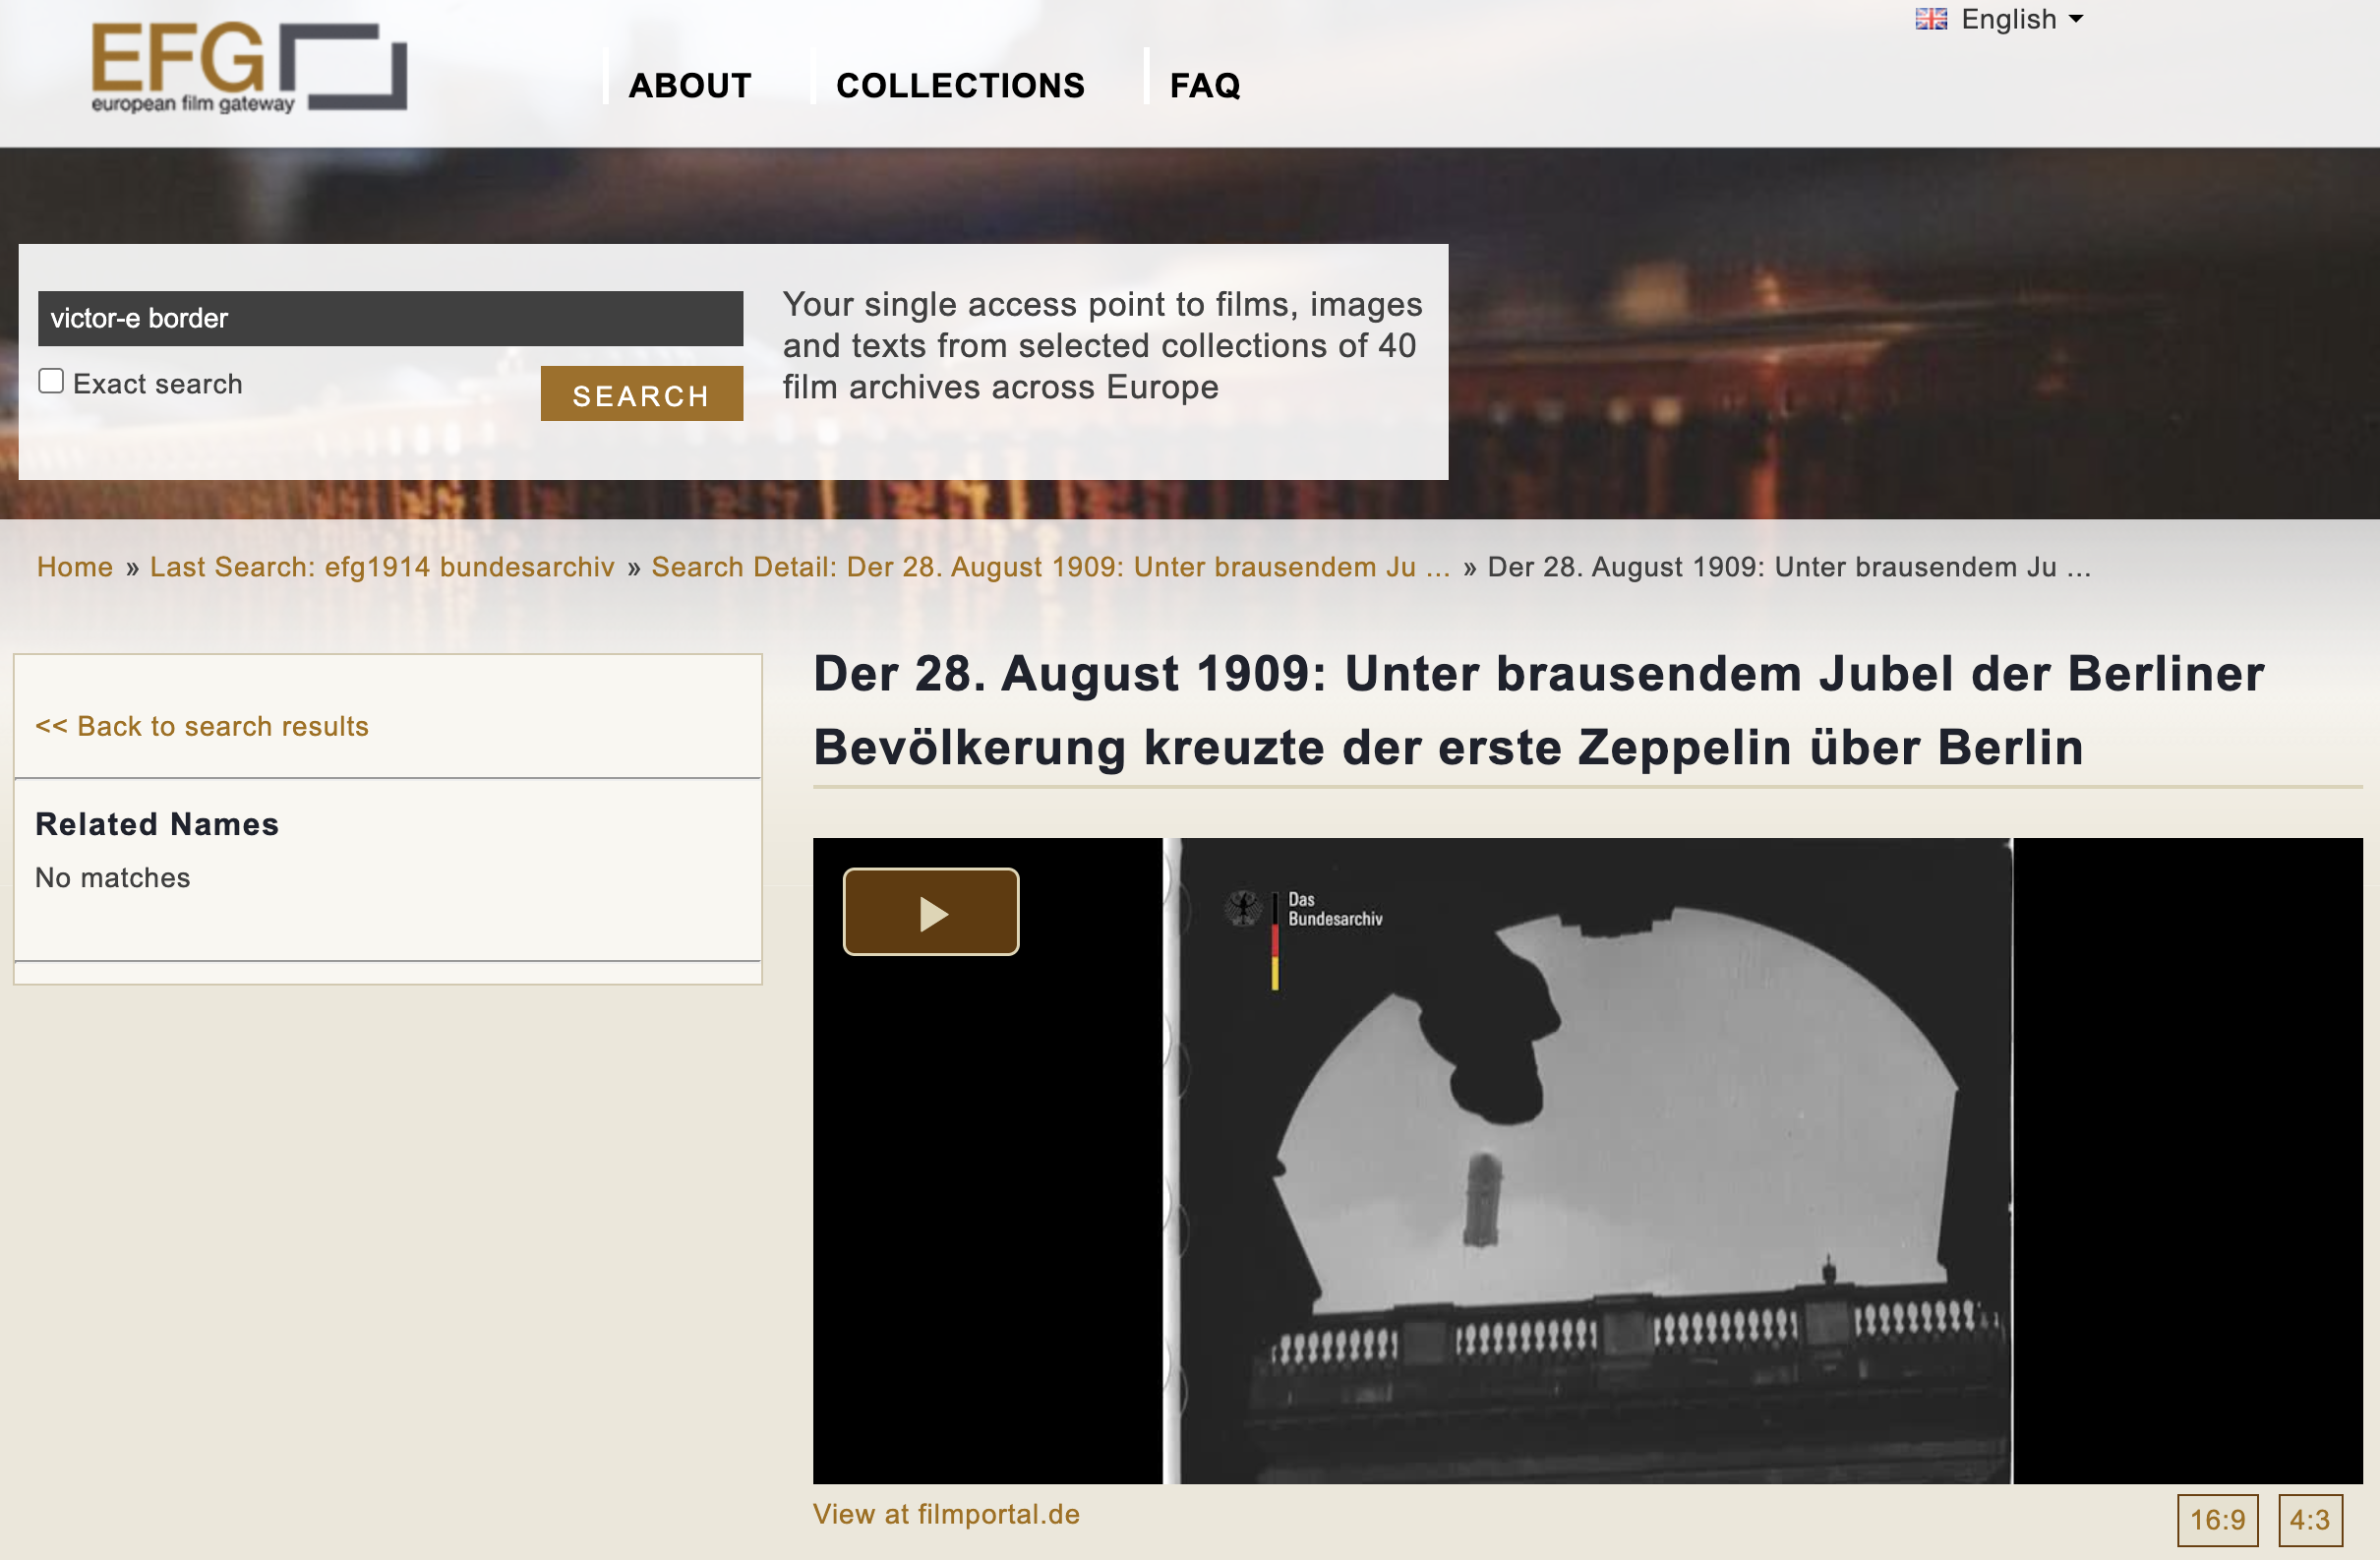Go back to search results
The width and height of the screenshot is (2380, 1560).
coord(202,726)
